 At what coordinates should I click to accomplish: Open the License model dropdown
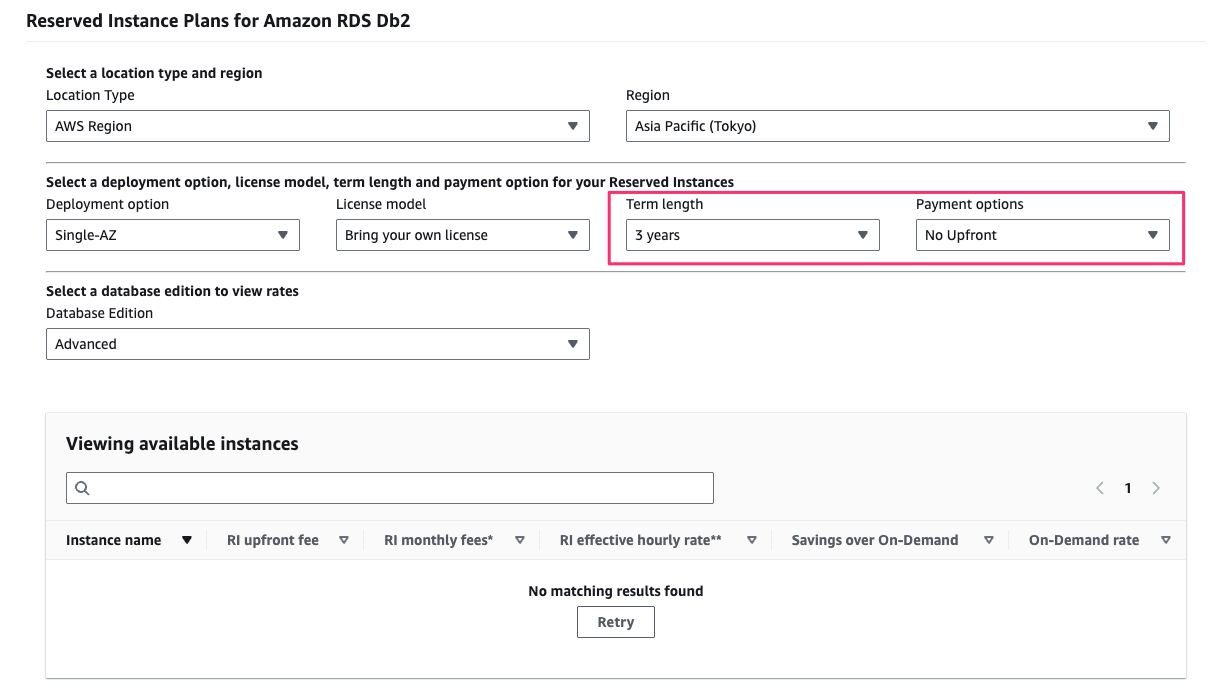[462, 235]
